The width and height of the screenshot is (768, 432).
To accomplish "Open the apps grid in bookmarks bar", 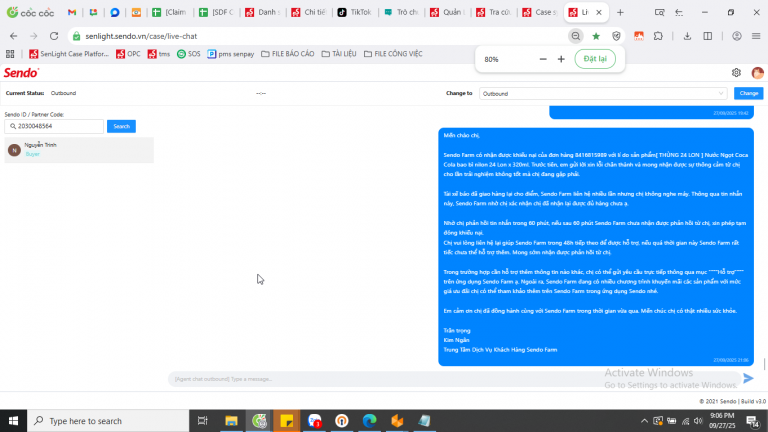I will [10, 54].
